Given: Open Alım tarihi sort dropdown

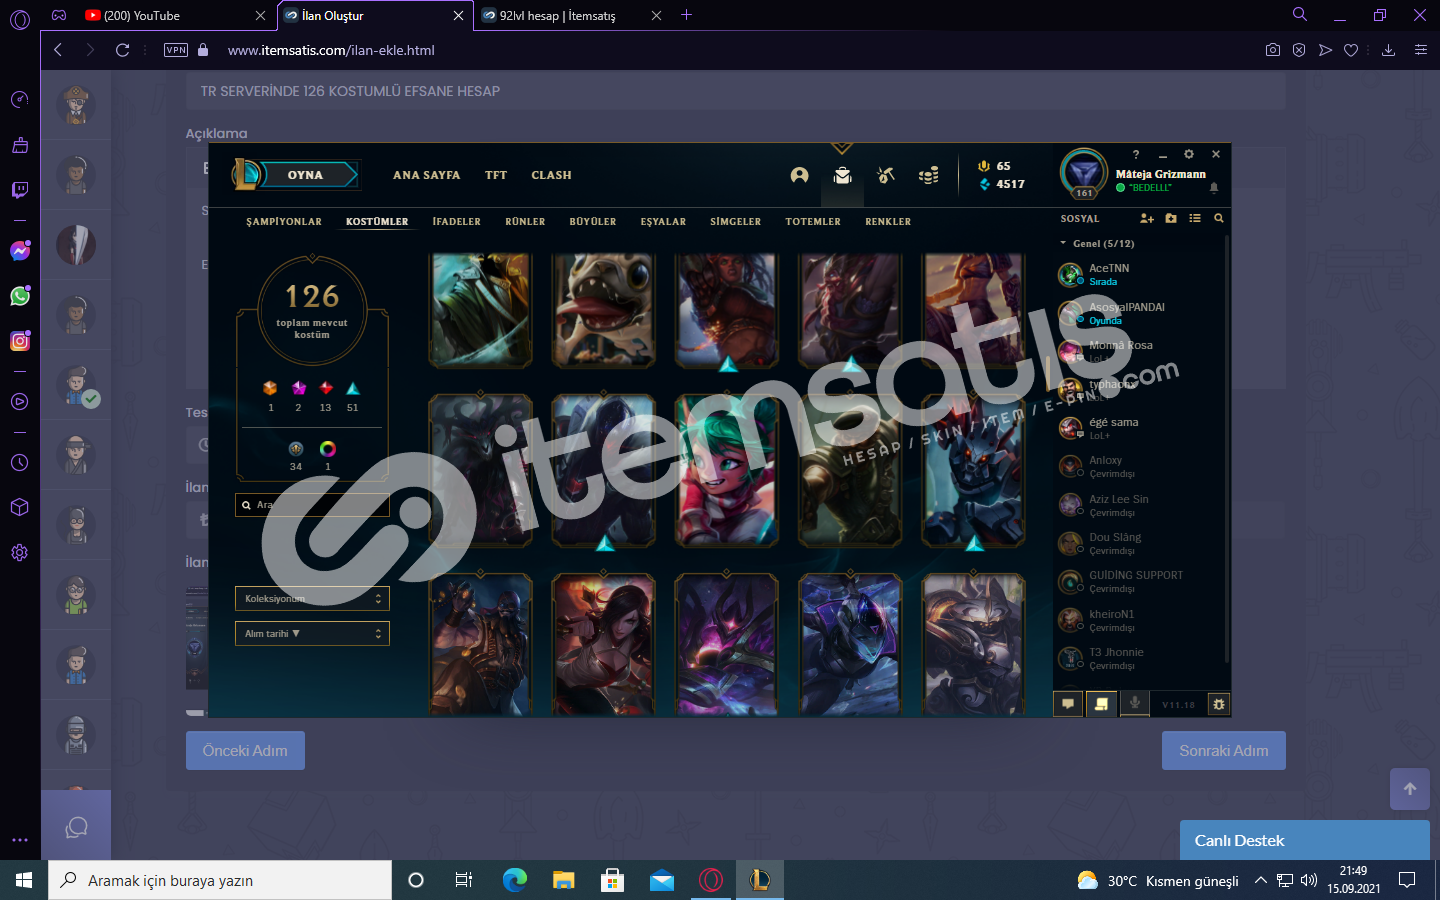Looking at the screenshot, I should (x=312, y=633).
